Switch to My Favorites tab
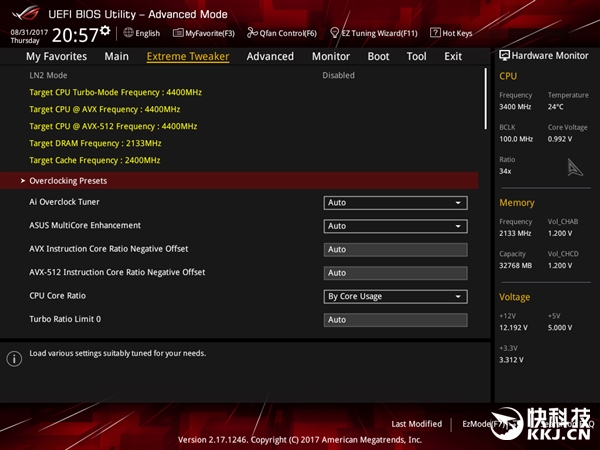 pos(57,57)
